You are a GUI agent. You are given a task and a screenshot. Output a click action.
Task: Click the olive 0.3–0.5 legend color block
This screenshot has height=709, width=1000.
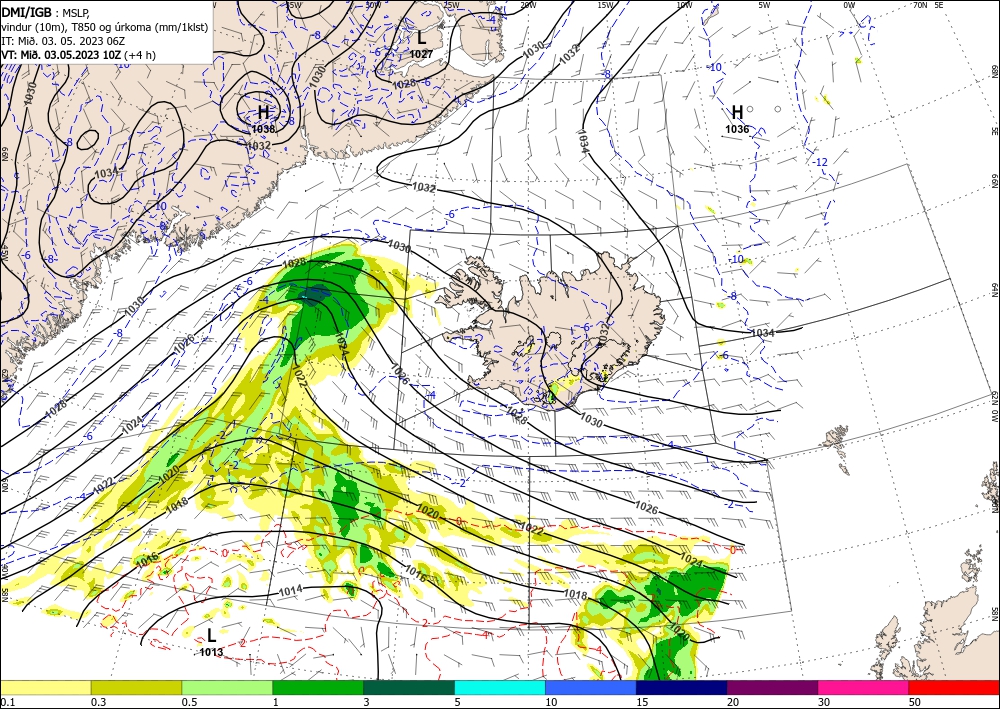coord(136,687)
